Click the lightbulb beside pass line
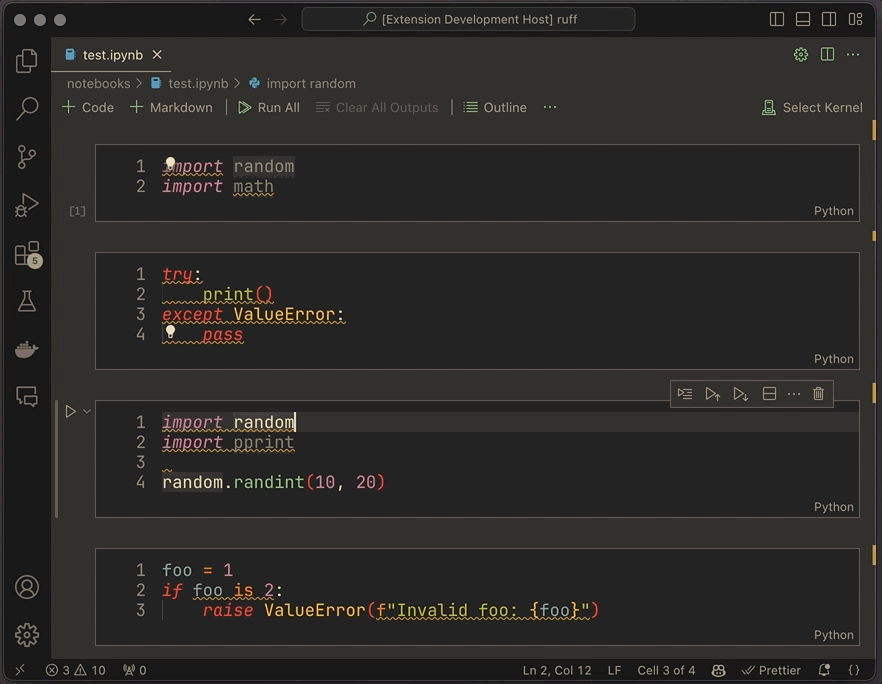 pos(170,331)
